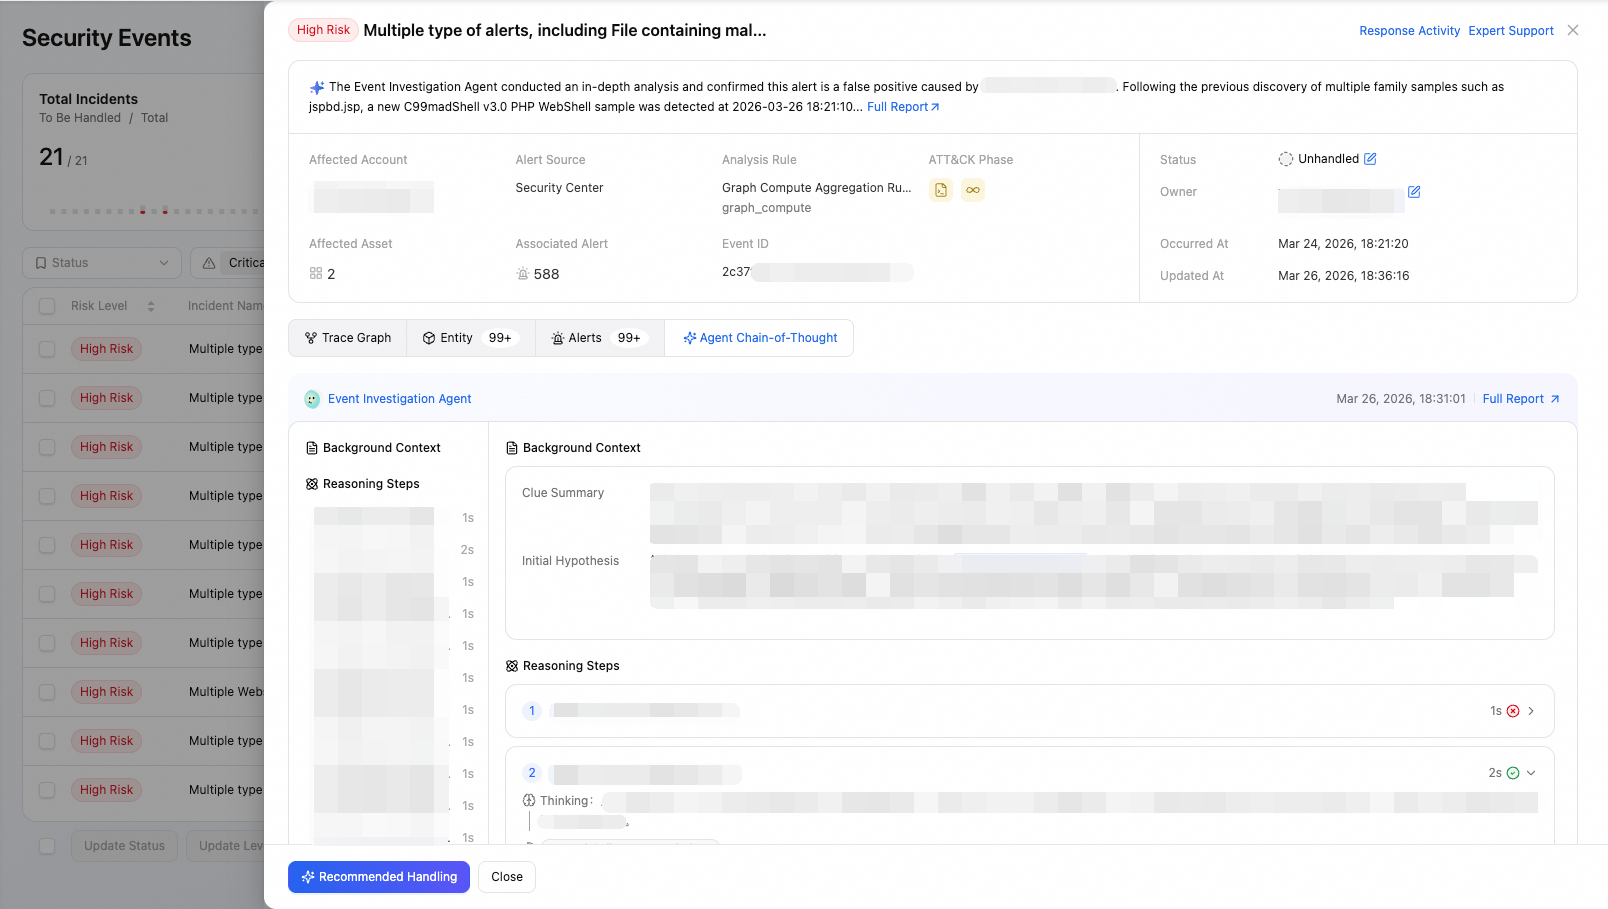The width and height of the screenshot is (1608, 909).
Task: Click the Associated Alert count 588
Action: tap(546, 274)
